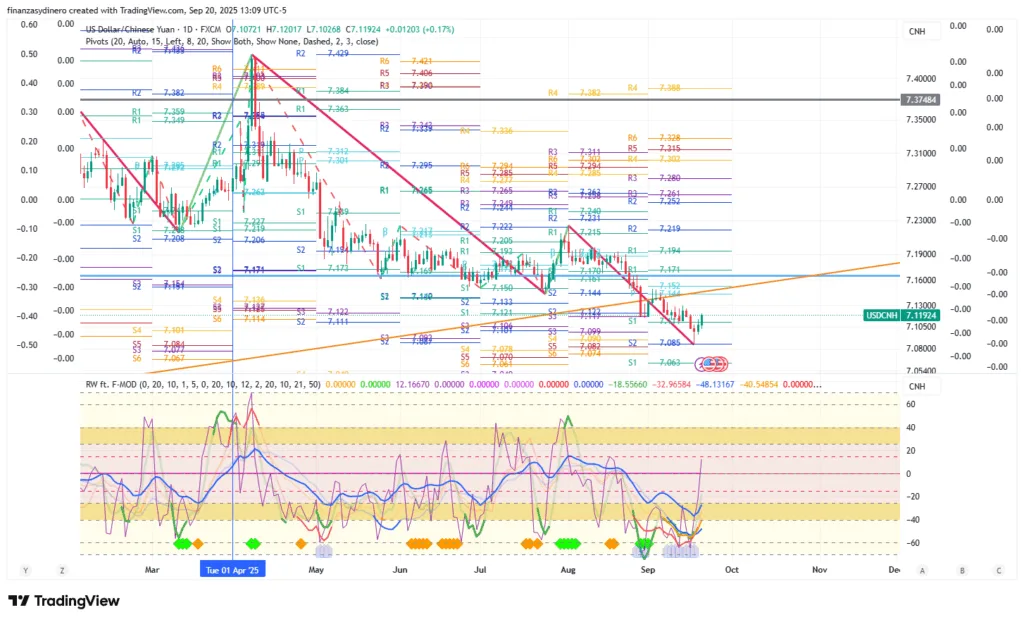Viewport: 1024px width, 622px height.
Task: Click the 7.23000 price axis label
Action: point(921,220)
